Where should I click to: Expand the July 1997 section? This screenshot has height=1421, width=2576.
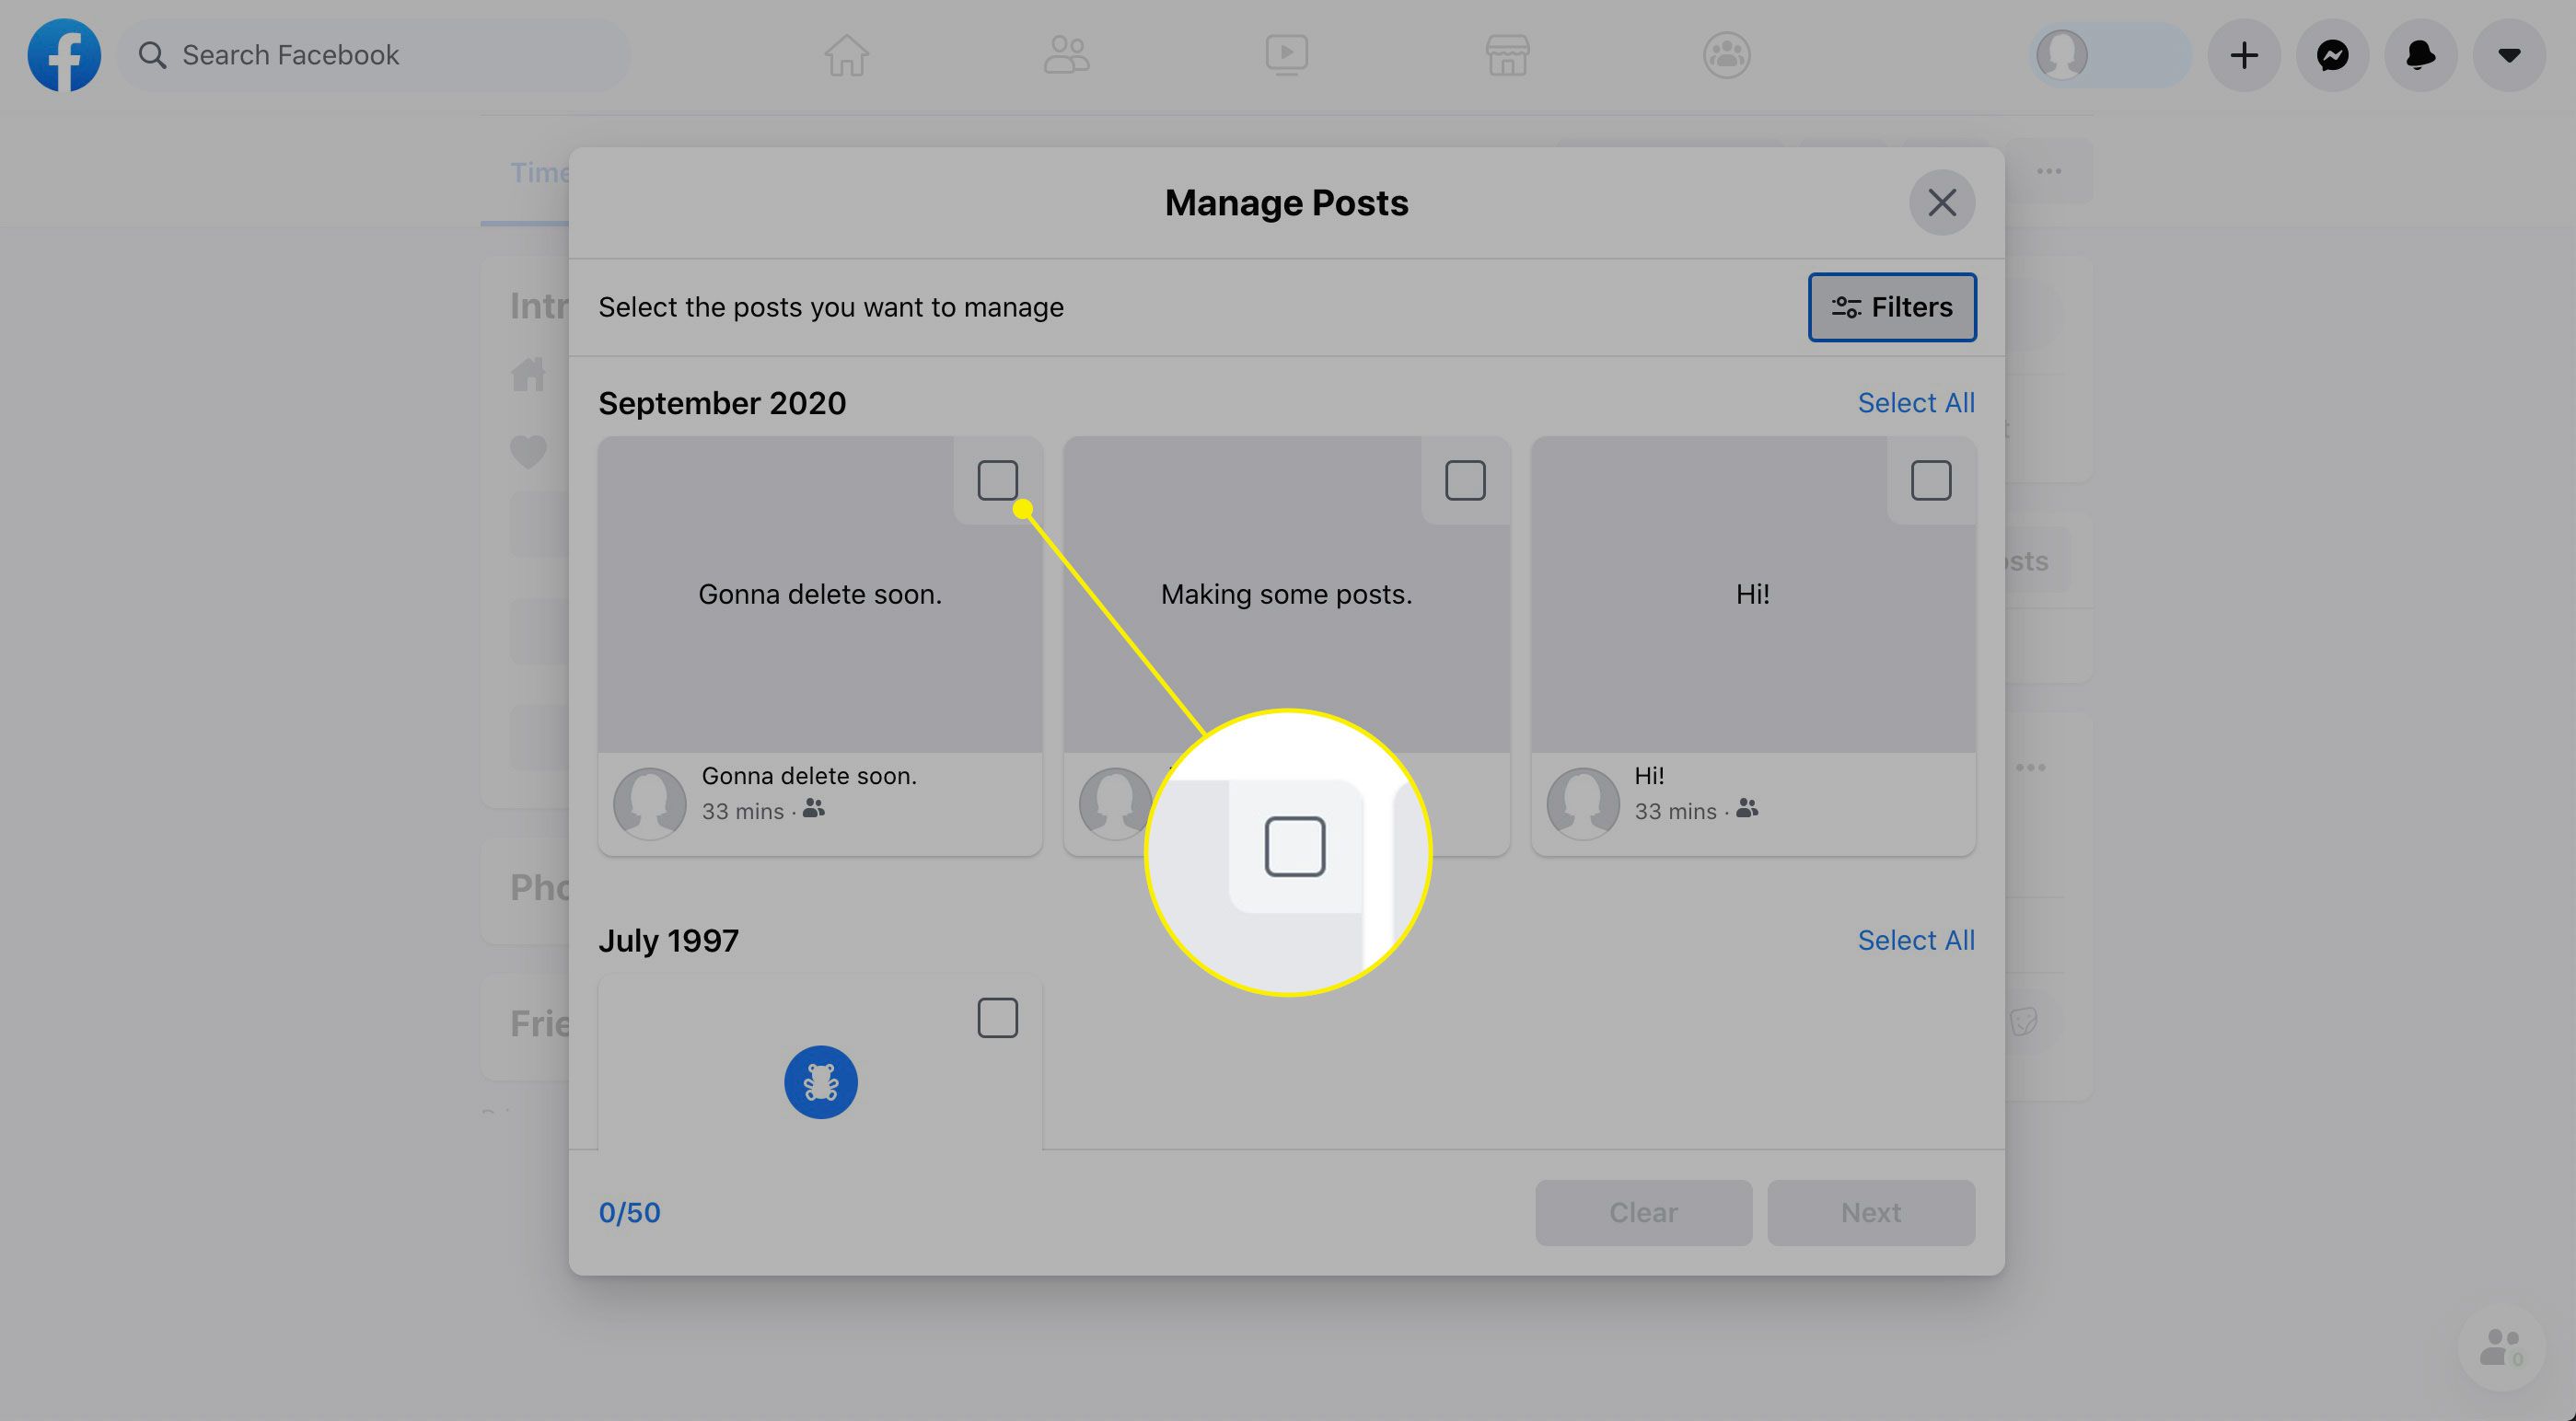[668, 938]
